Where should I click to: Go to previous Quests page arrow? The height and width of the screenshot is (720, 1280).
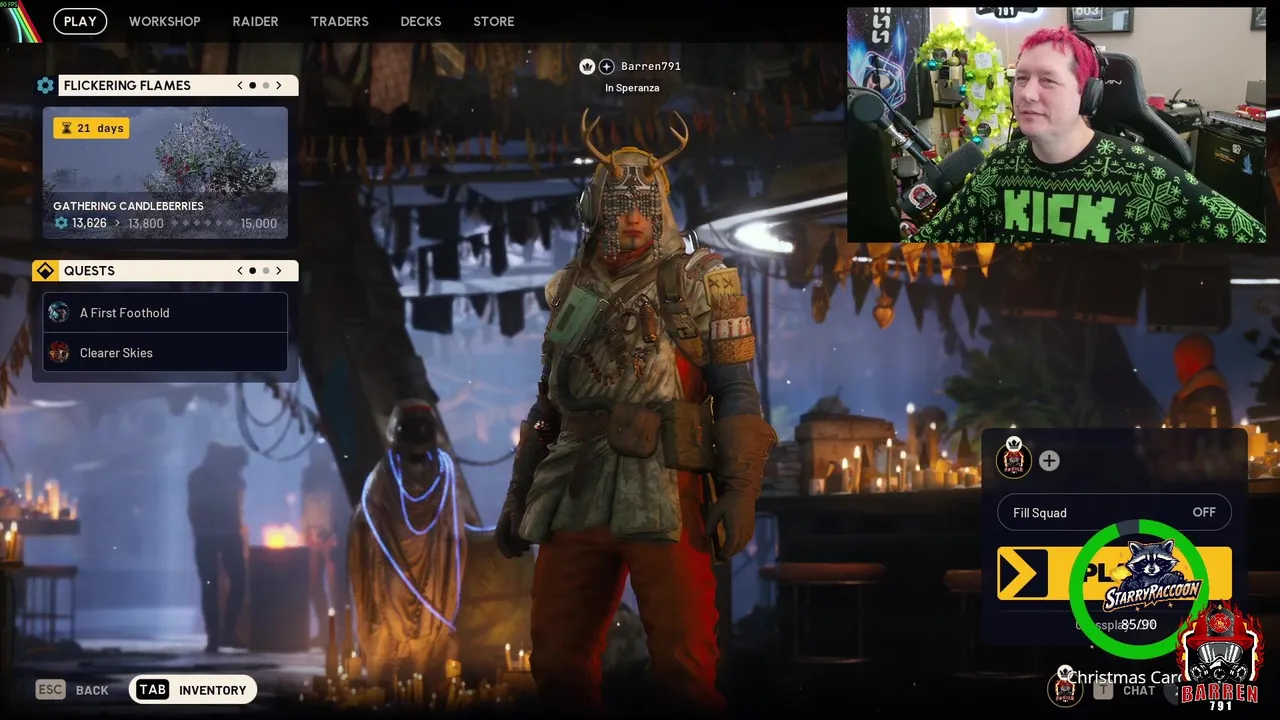(240, 270)
